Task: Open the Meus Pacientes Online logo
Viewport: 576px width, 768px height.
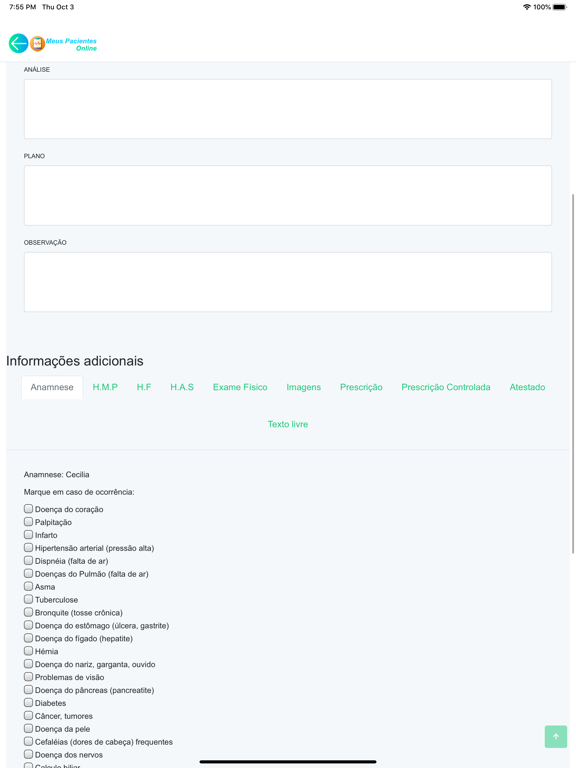Action: (x=64, y=44)
